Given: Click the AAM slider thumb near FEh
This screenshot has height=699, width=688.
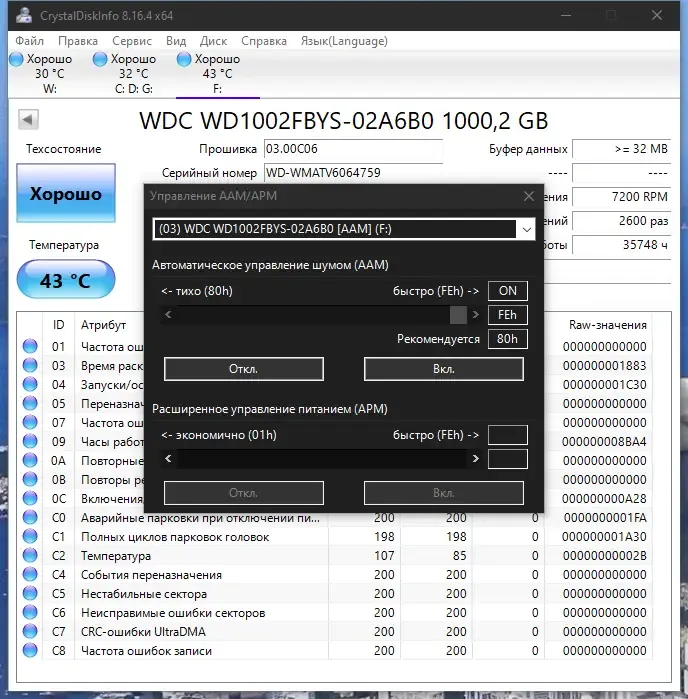Looking at the screenshot, I should pyautogui.click(x=458, y=315).
